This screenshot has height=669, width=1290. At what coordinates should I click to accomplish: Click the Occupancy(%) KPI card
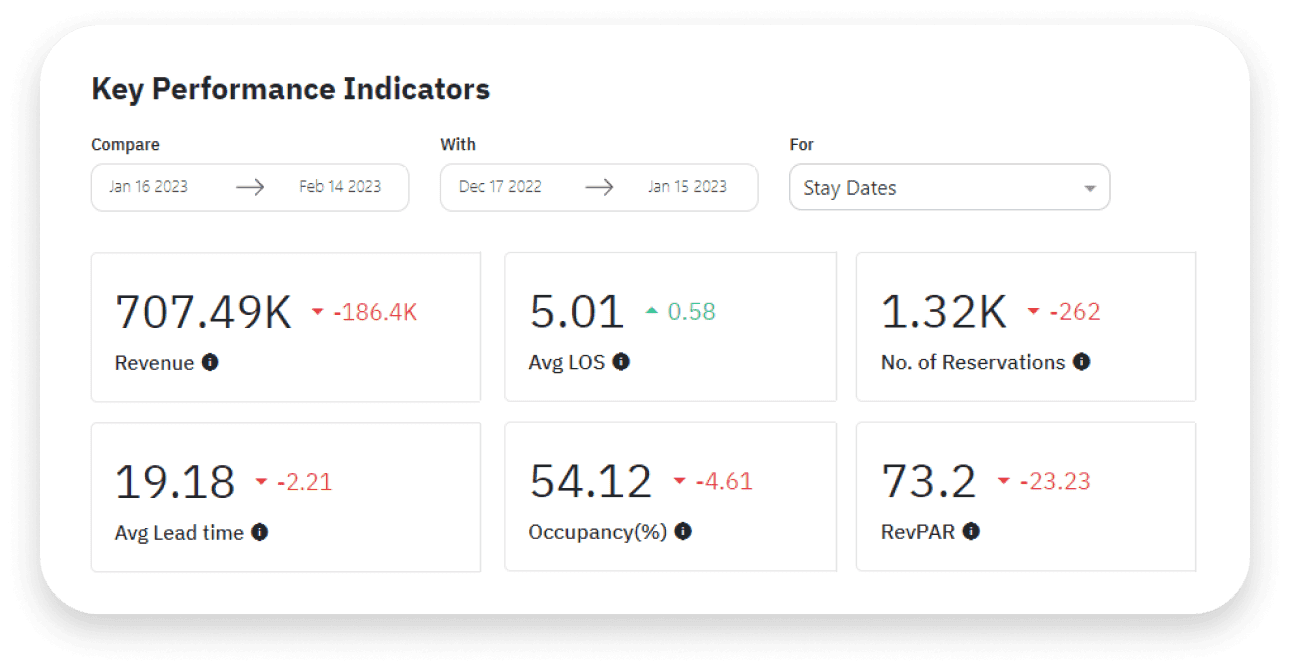pos(670,496)
